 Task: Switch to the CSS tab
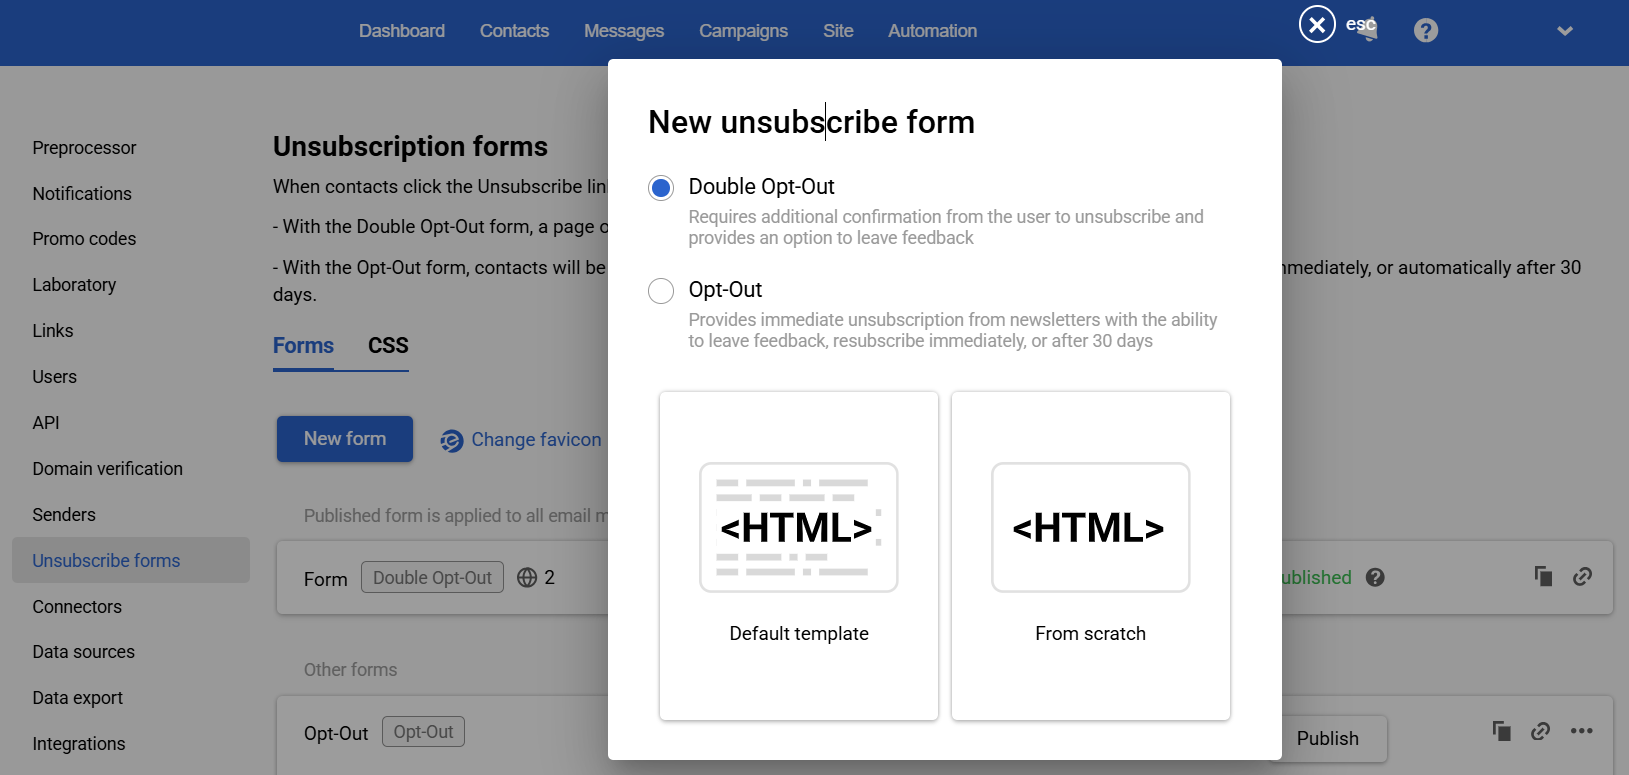coord(388,346)
